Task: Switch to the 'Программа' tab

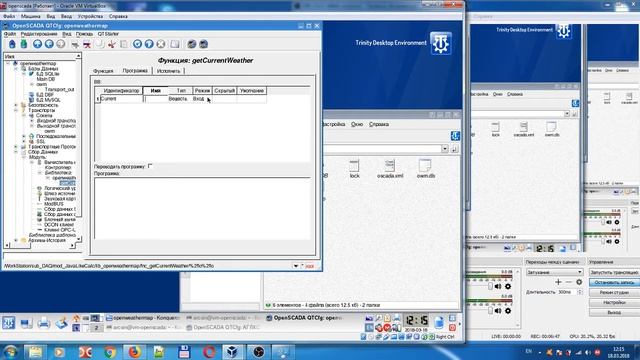Action: tap(135, 71)
